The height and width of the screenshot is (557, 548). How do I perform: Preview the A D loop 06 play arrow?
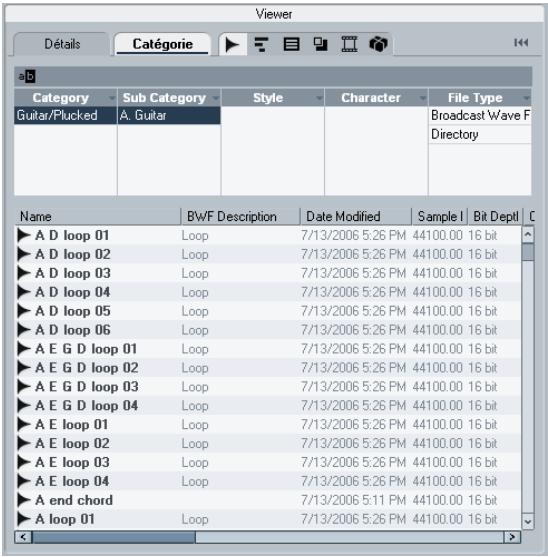coord(24,330)
